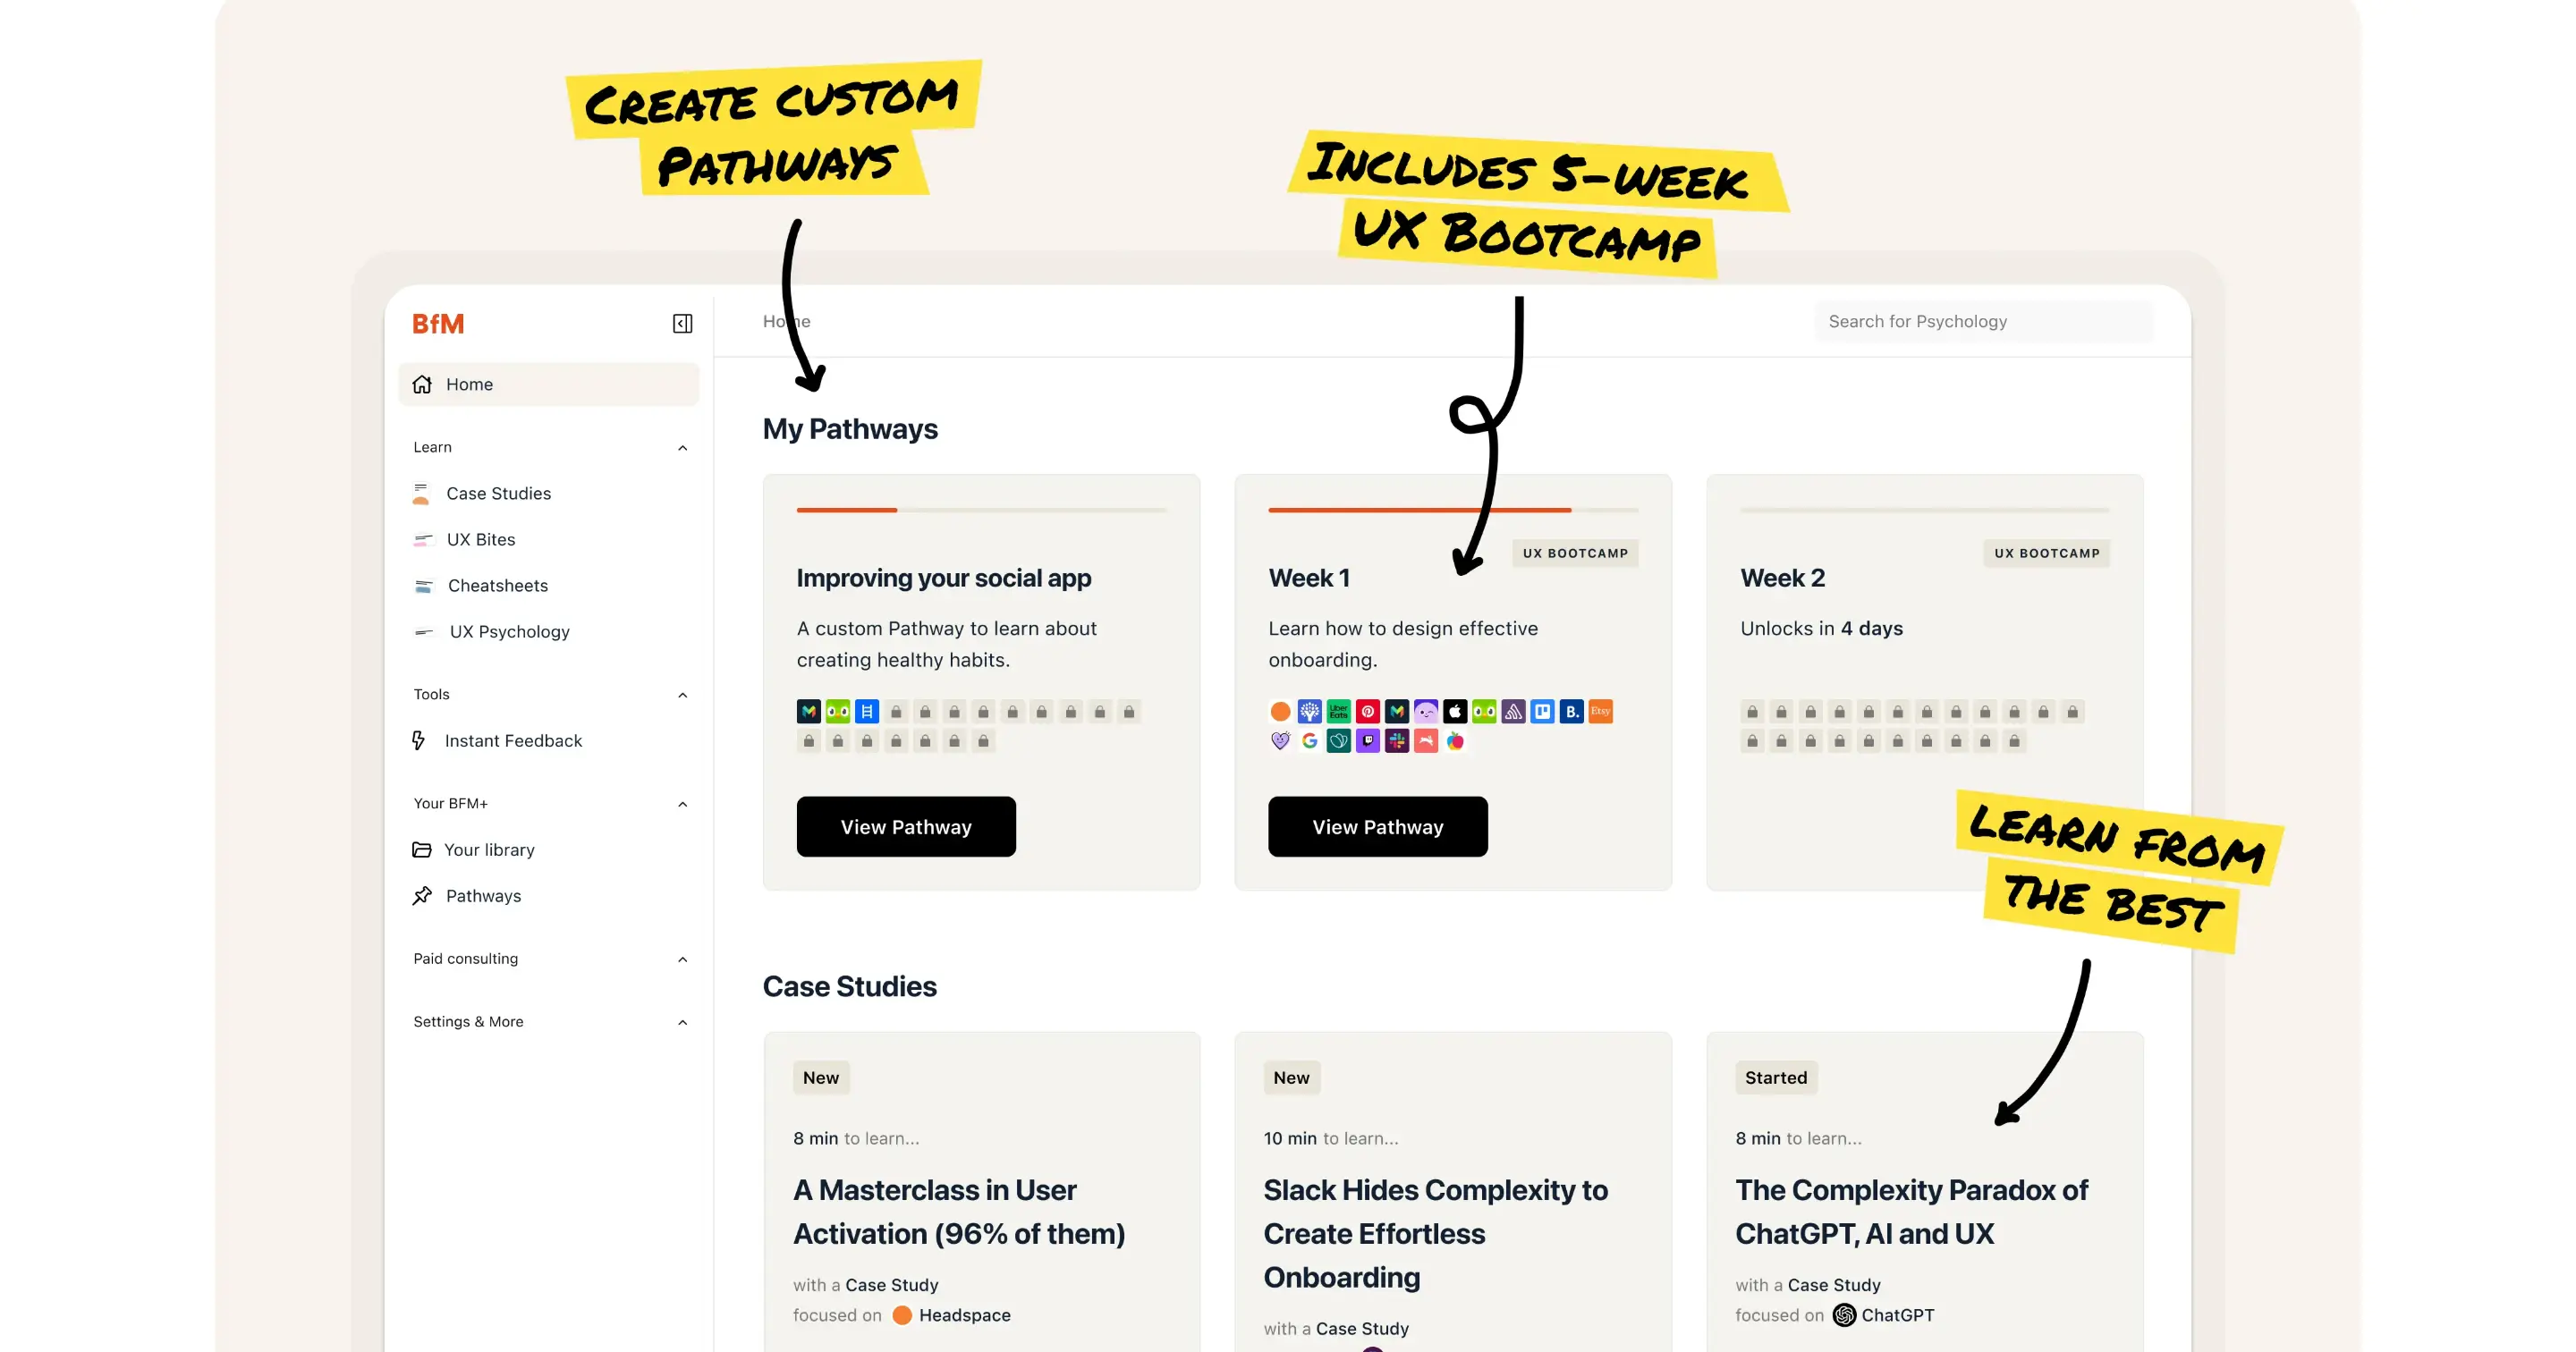Screen dimensions: 2576x1352
Task: Click the Slack icon in Week 1 card
Action: point(1396,740)
